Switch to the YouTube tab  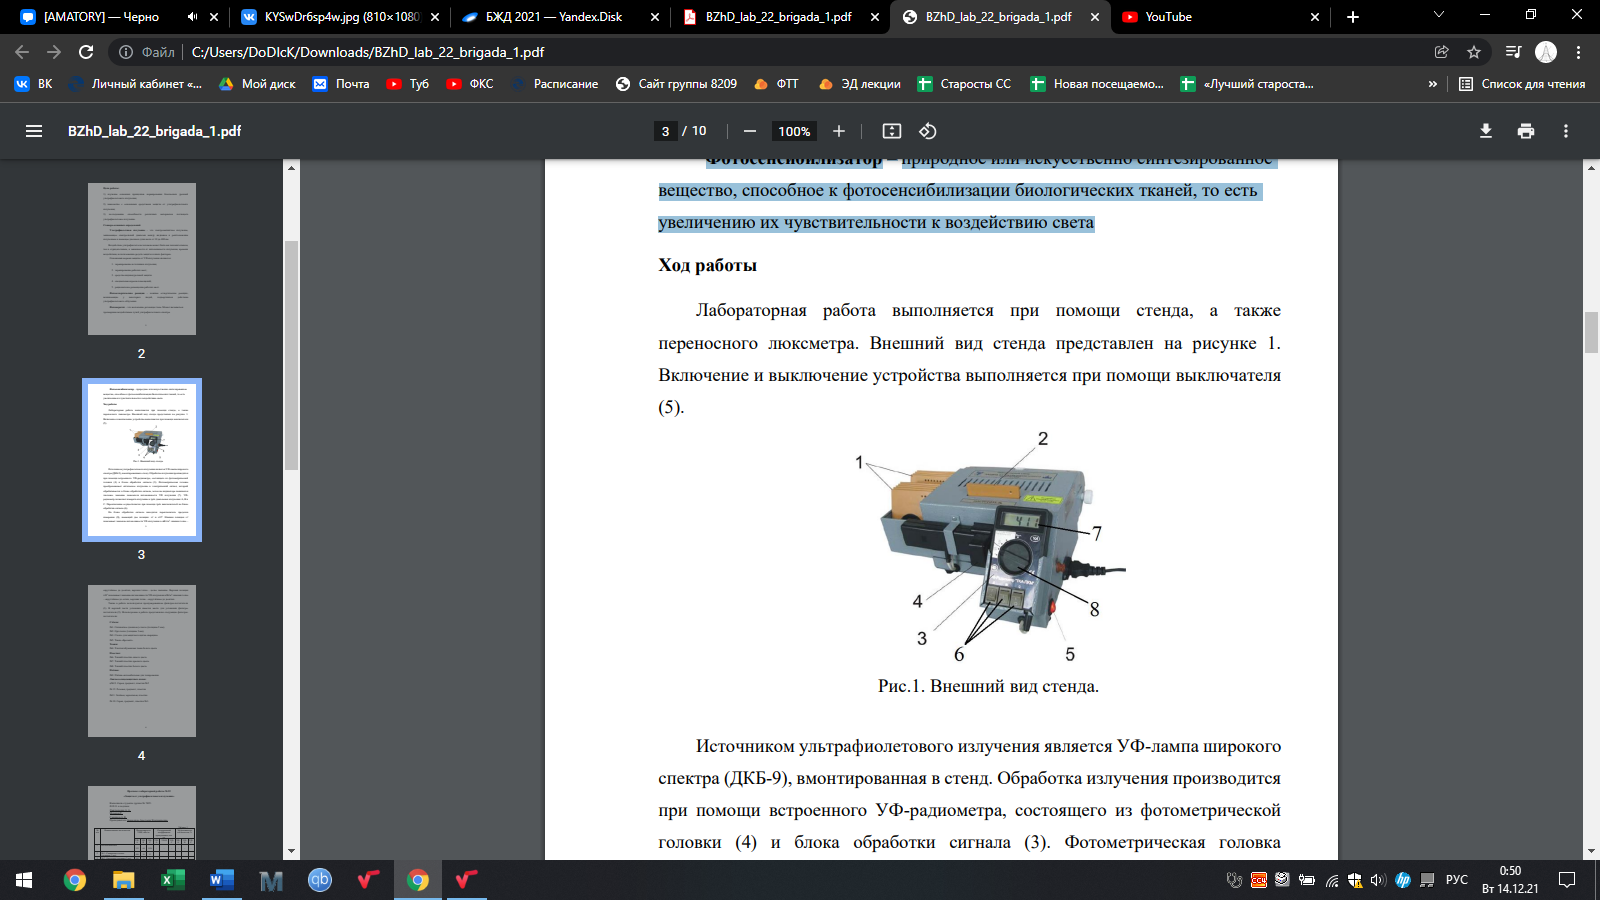pos(1219,17)
